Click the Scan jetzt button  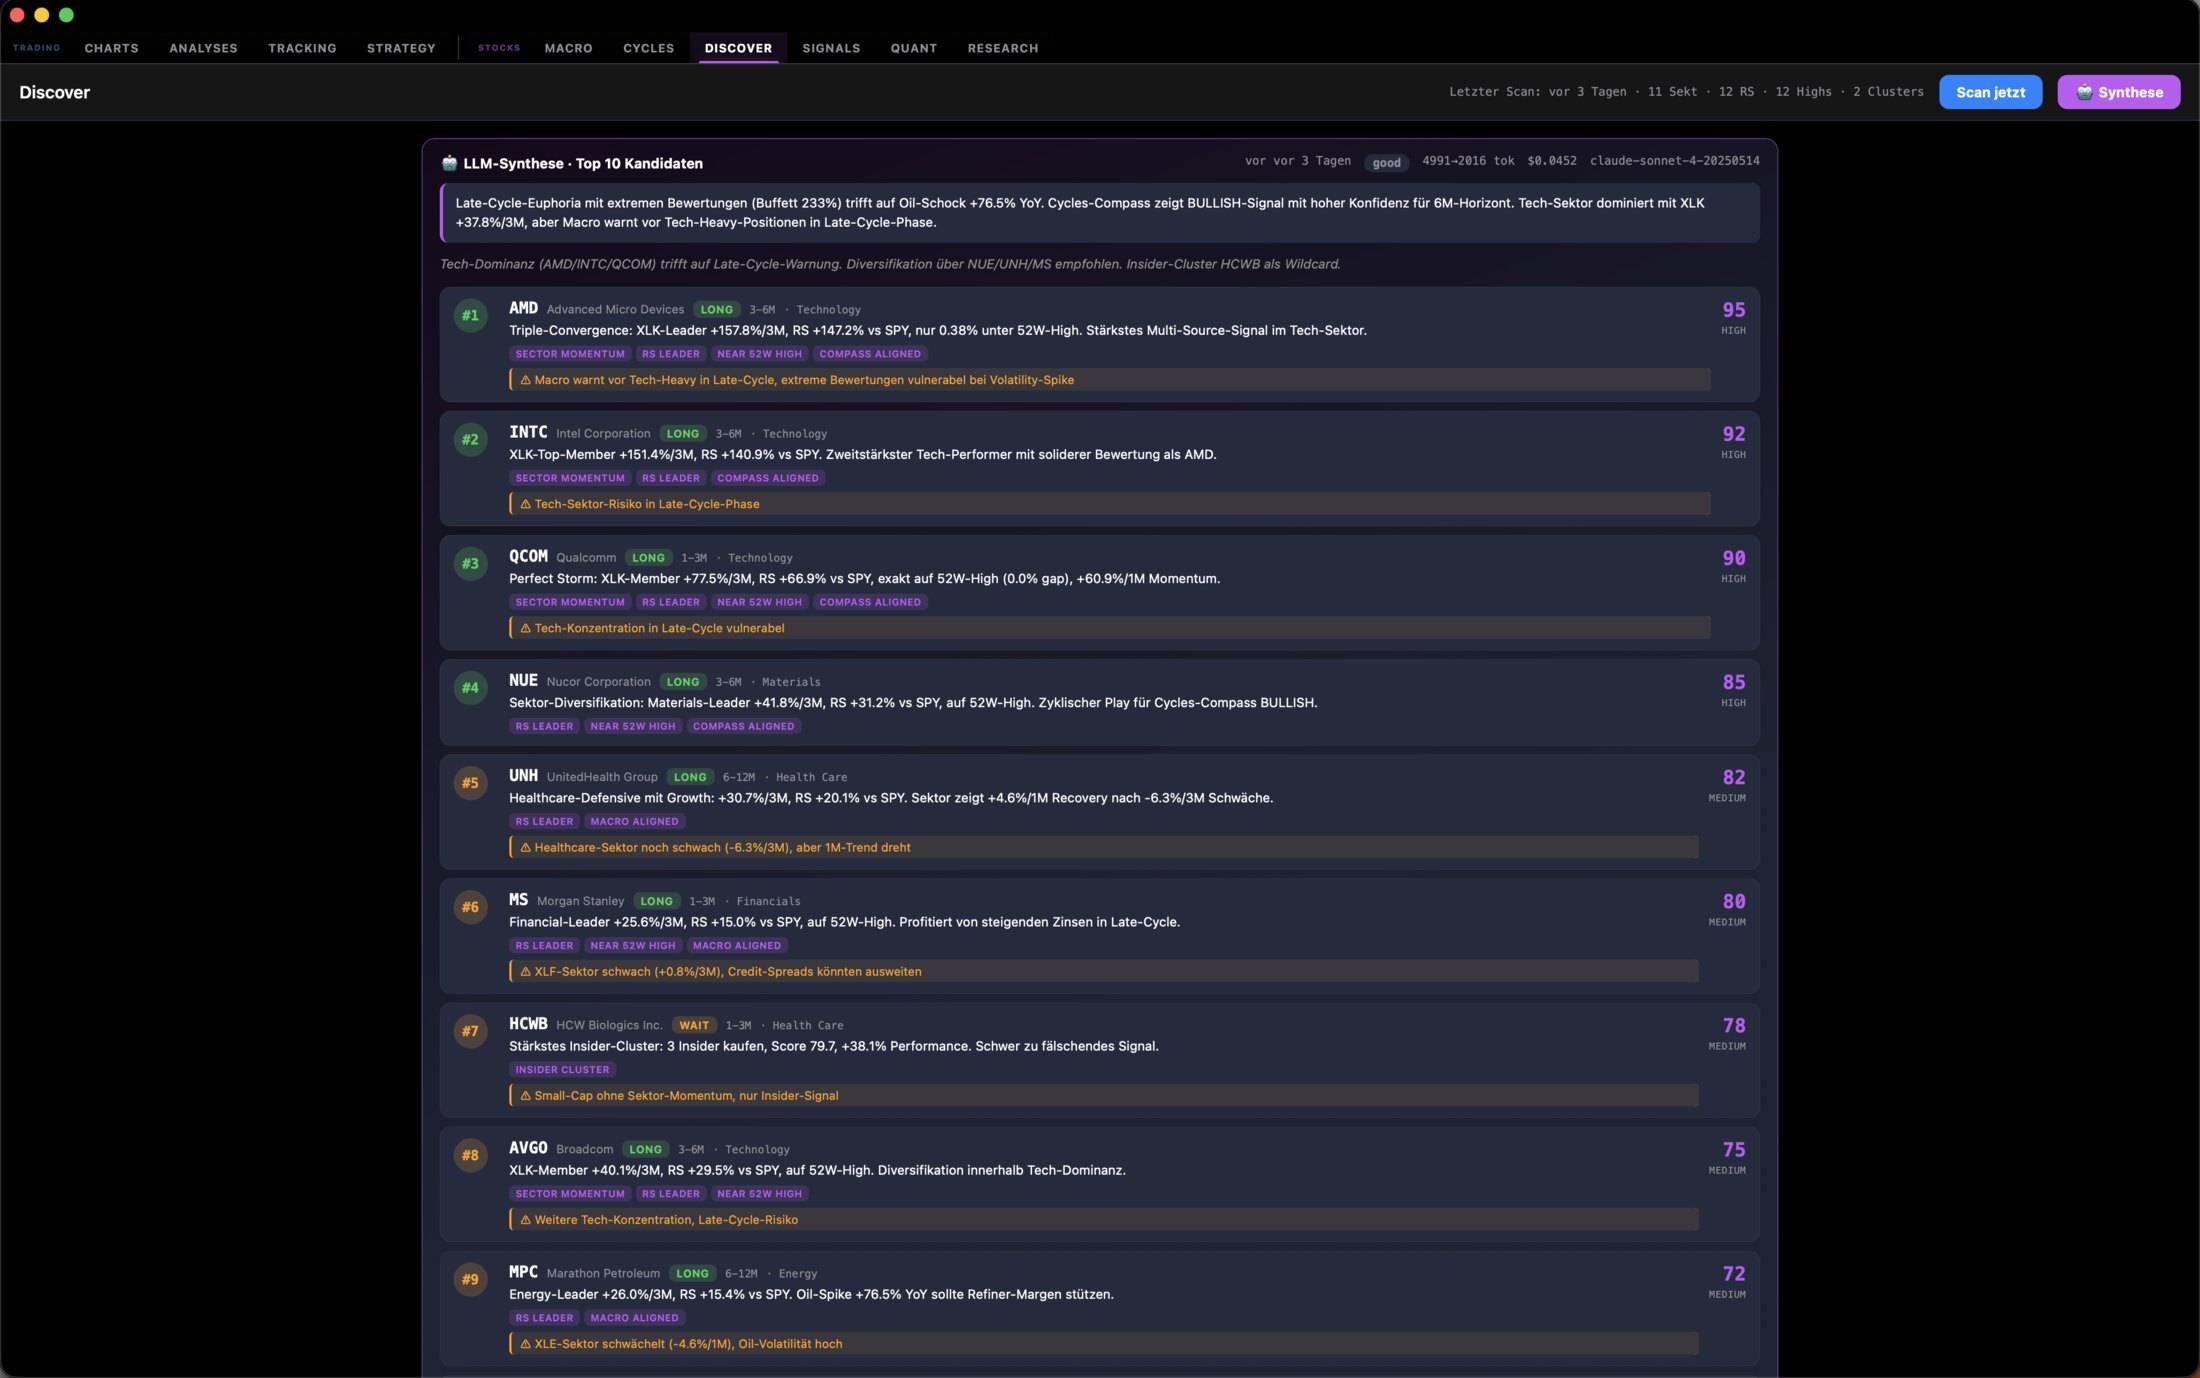pyautogui.click(x=1990, y=92)
